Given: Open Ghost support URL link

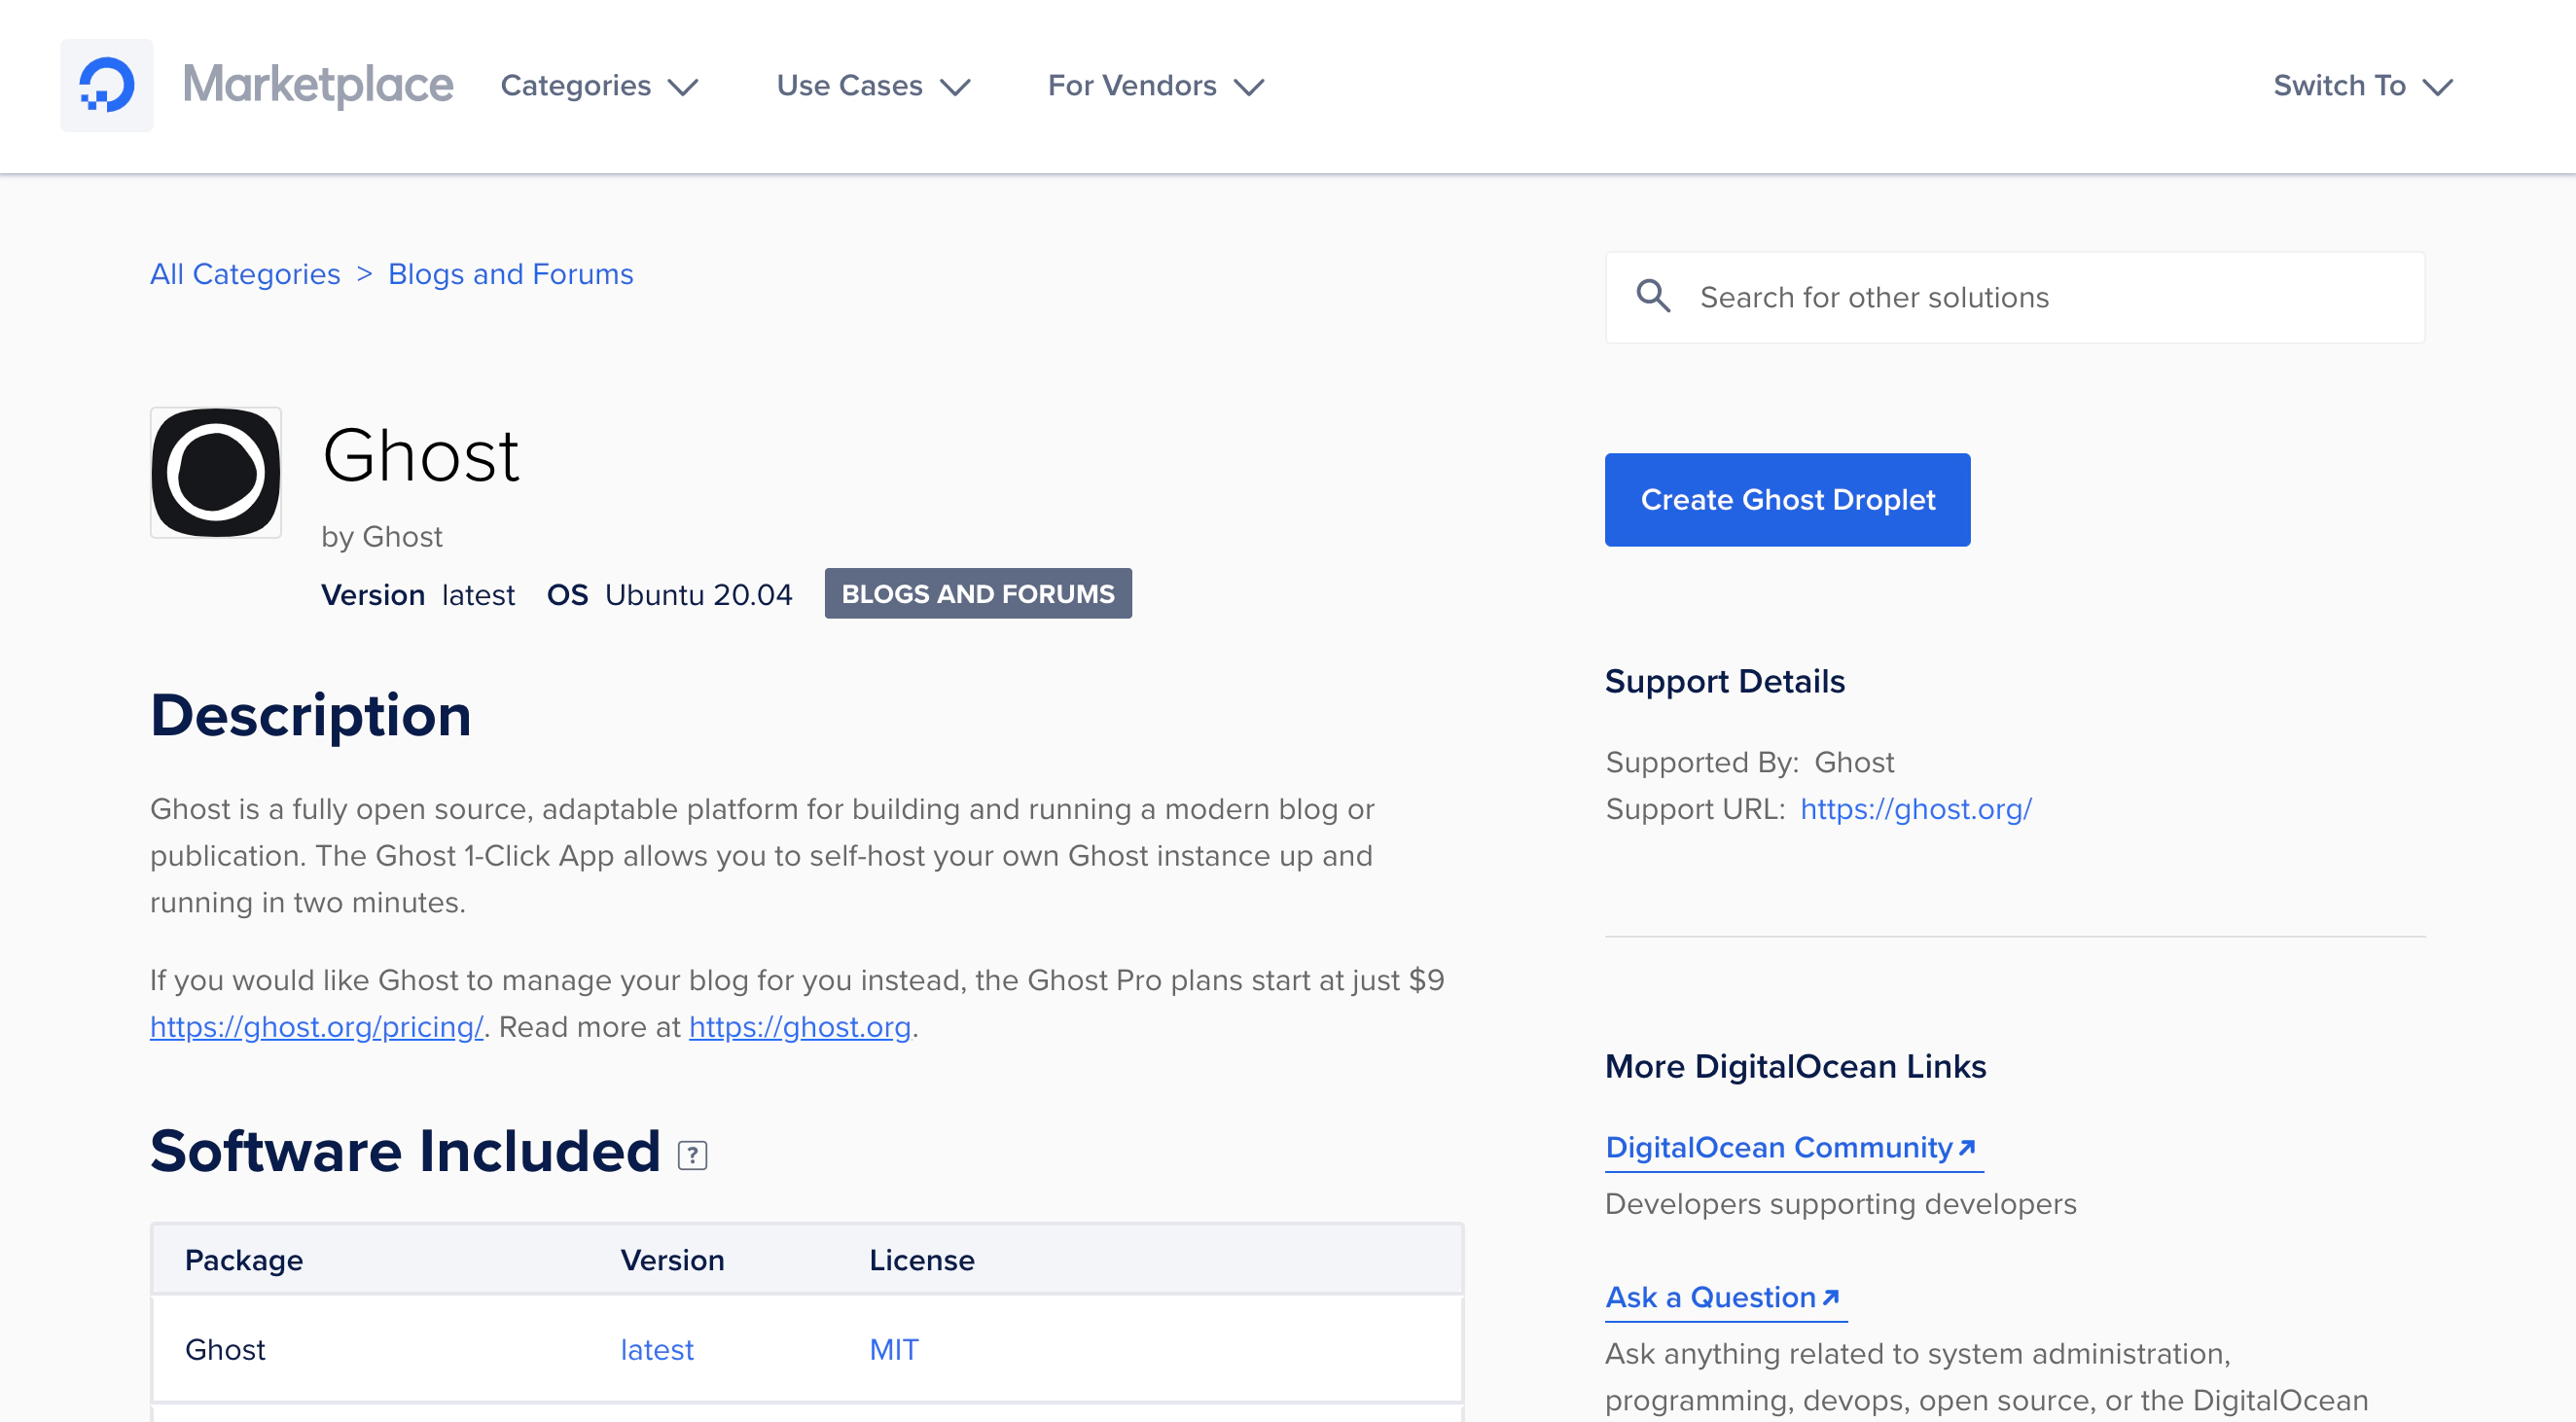Looking at the screenshot, I should [1914, 807].
